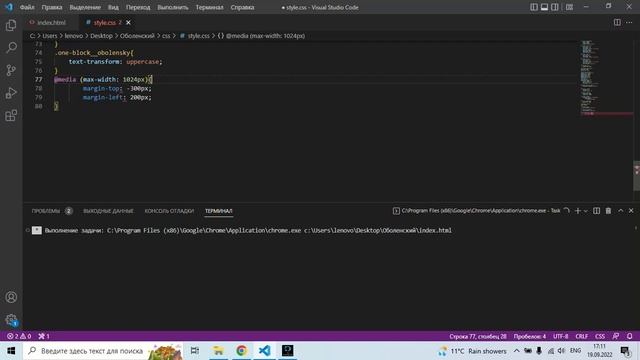Maximize the panel with chevron up
This screenshot has height=360, width=640.
click(x=620, y=211)
